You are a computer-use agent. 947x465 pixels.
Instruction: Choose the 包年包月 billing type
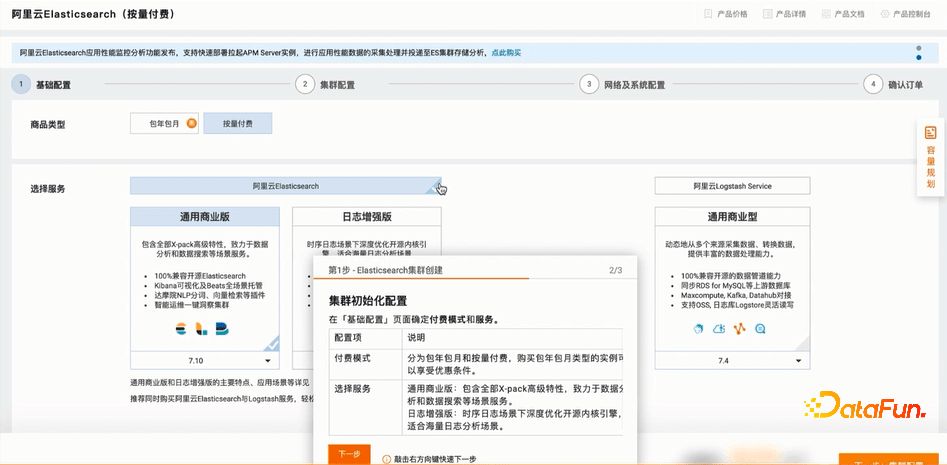164,123
